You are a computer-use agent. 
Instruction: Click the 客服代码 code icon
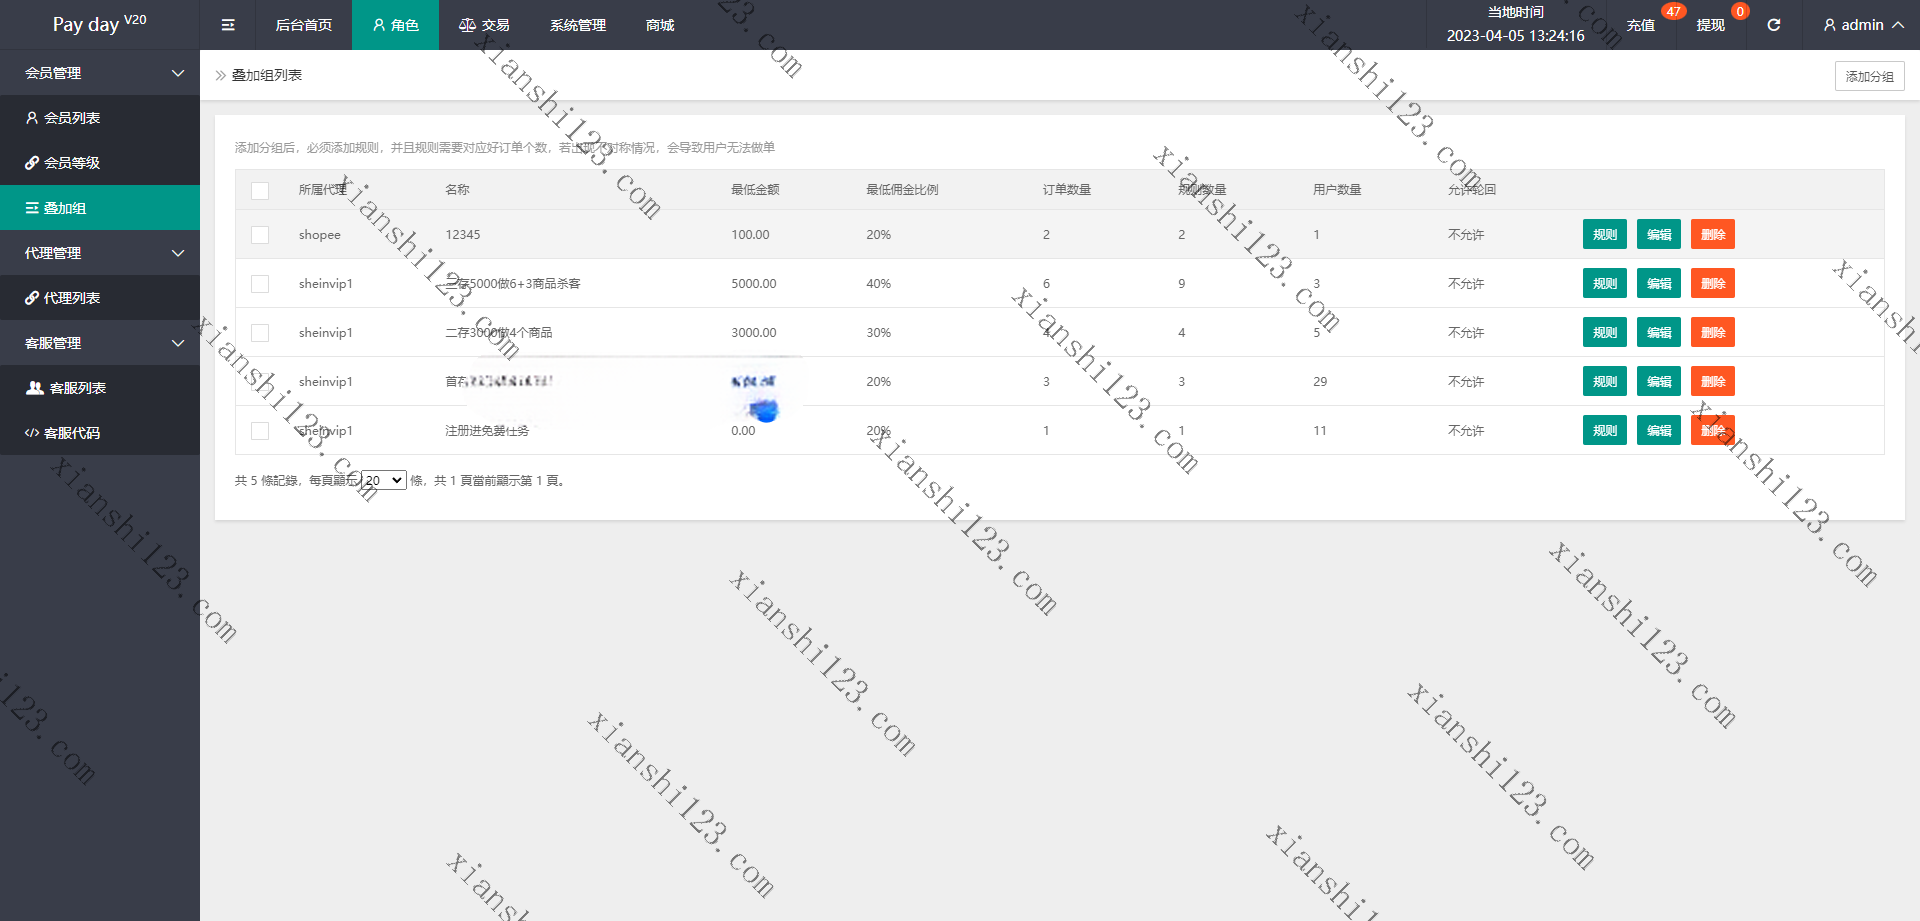(32, 433)
